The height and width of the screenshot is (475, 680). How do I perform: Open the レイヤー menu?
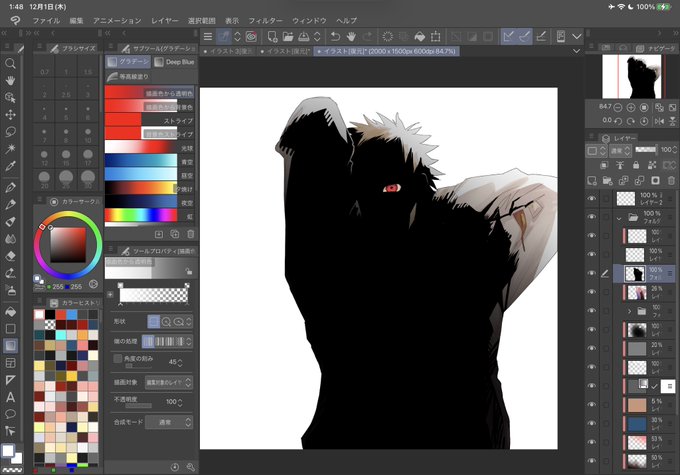[165, 20]
